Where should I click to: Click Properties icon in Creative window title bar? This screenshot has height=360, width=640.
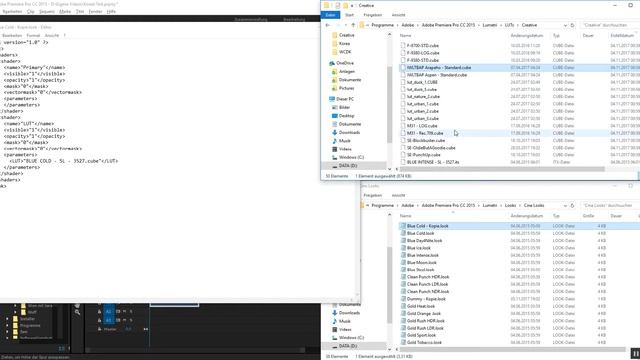pyautogui.click(x=338, y=5)
